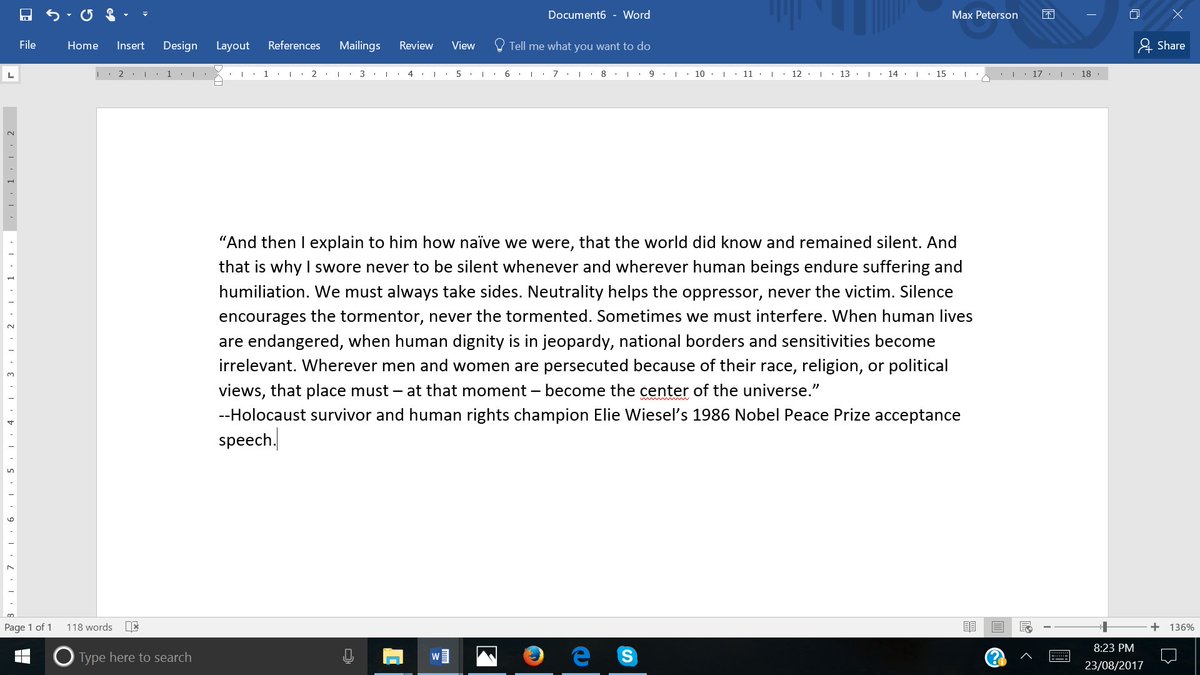Open the touch keyboard icon

coord(1061,657)
